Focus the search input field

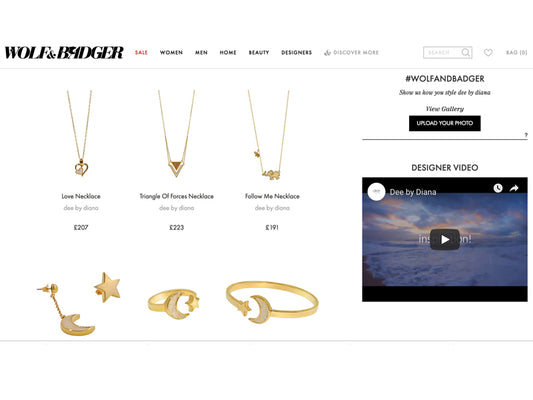(442, 52)
